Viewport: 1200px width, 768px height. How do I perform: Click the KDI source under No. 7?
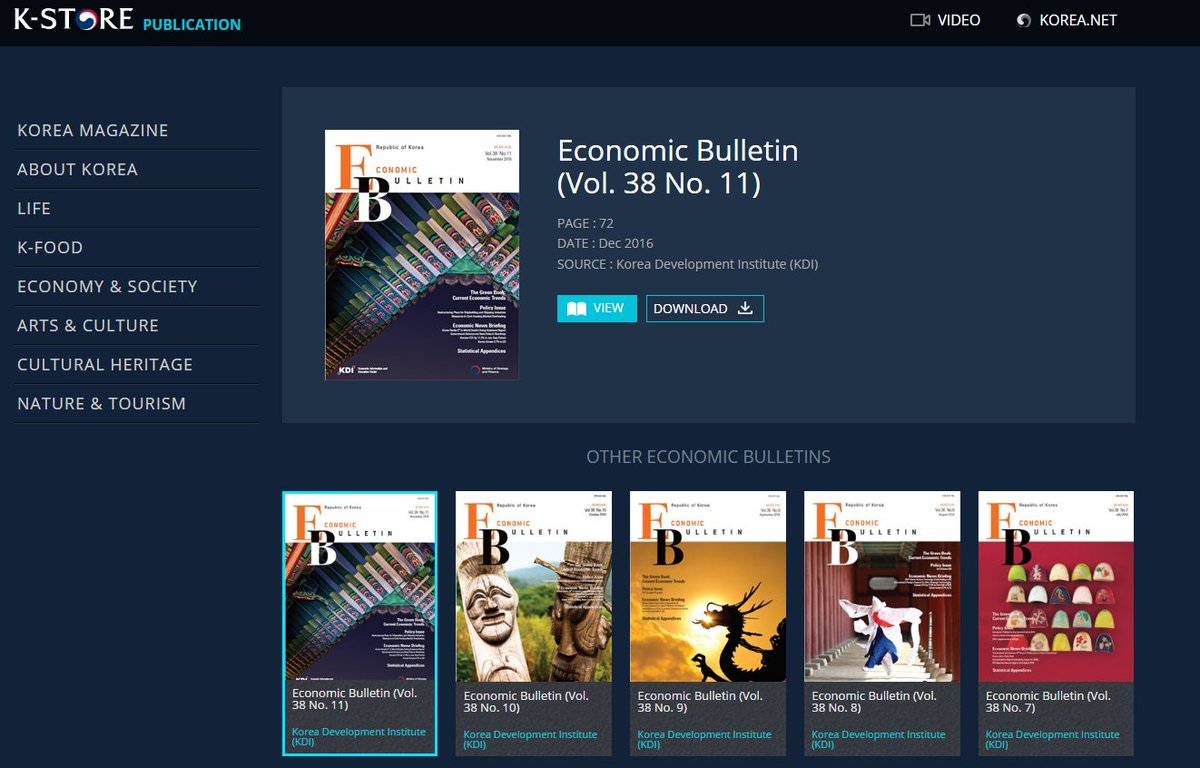click(x=1053, y=739)
